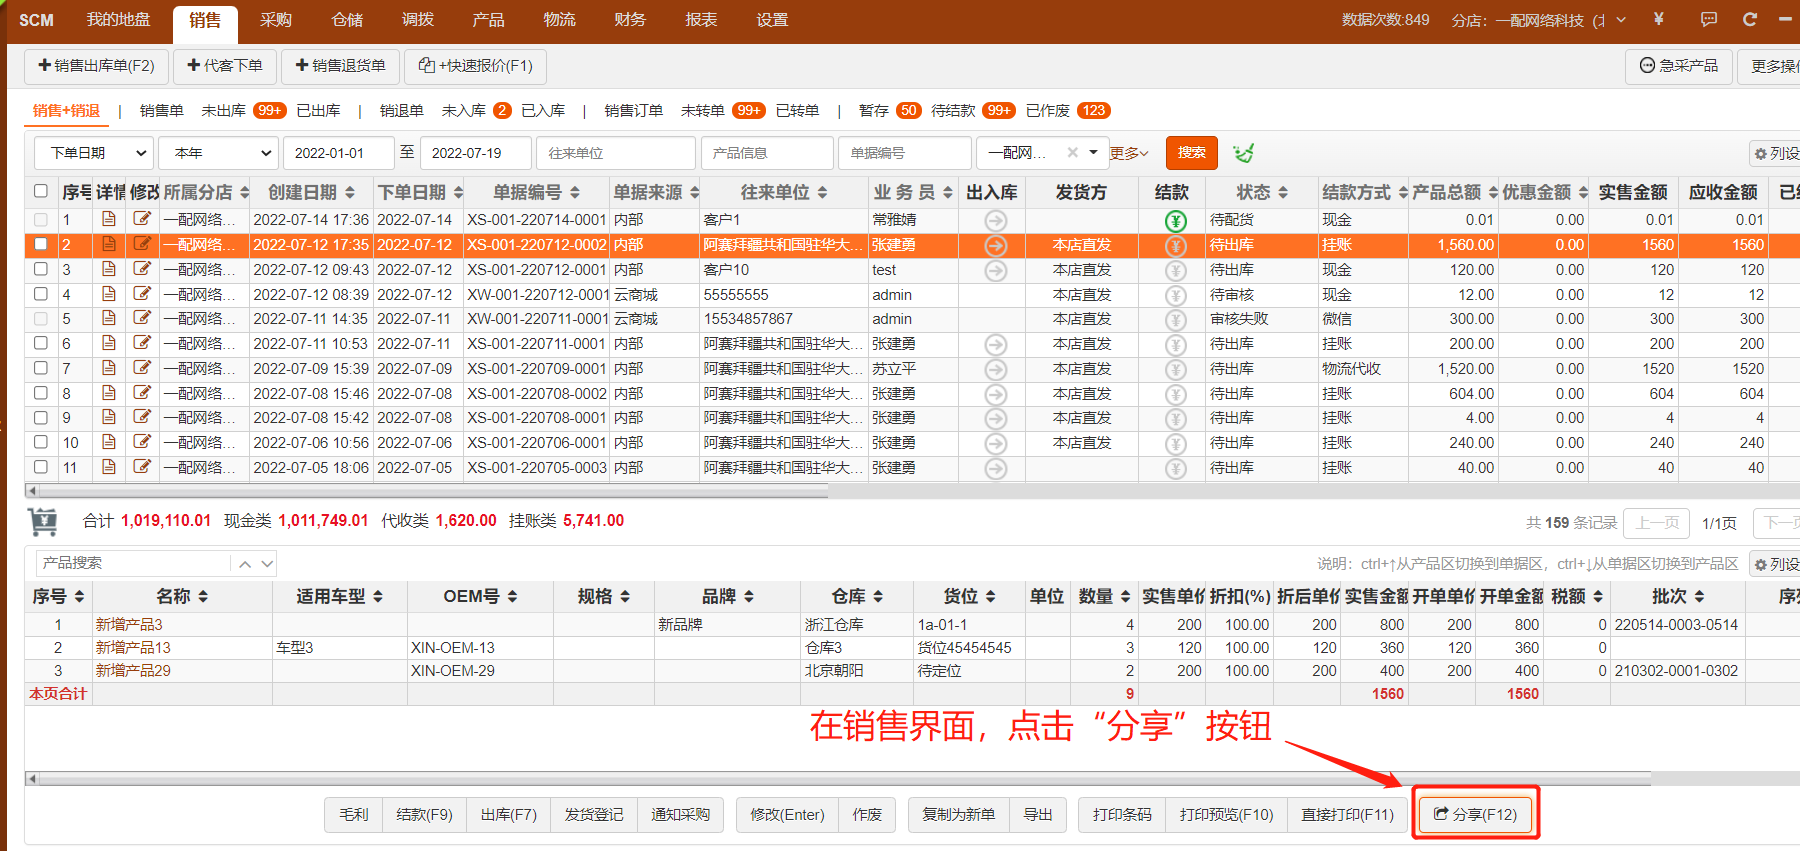Open the message chat icon in header

click(x=1709, y=19)
